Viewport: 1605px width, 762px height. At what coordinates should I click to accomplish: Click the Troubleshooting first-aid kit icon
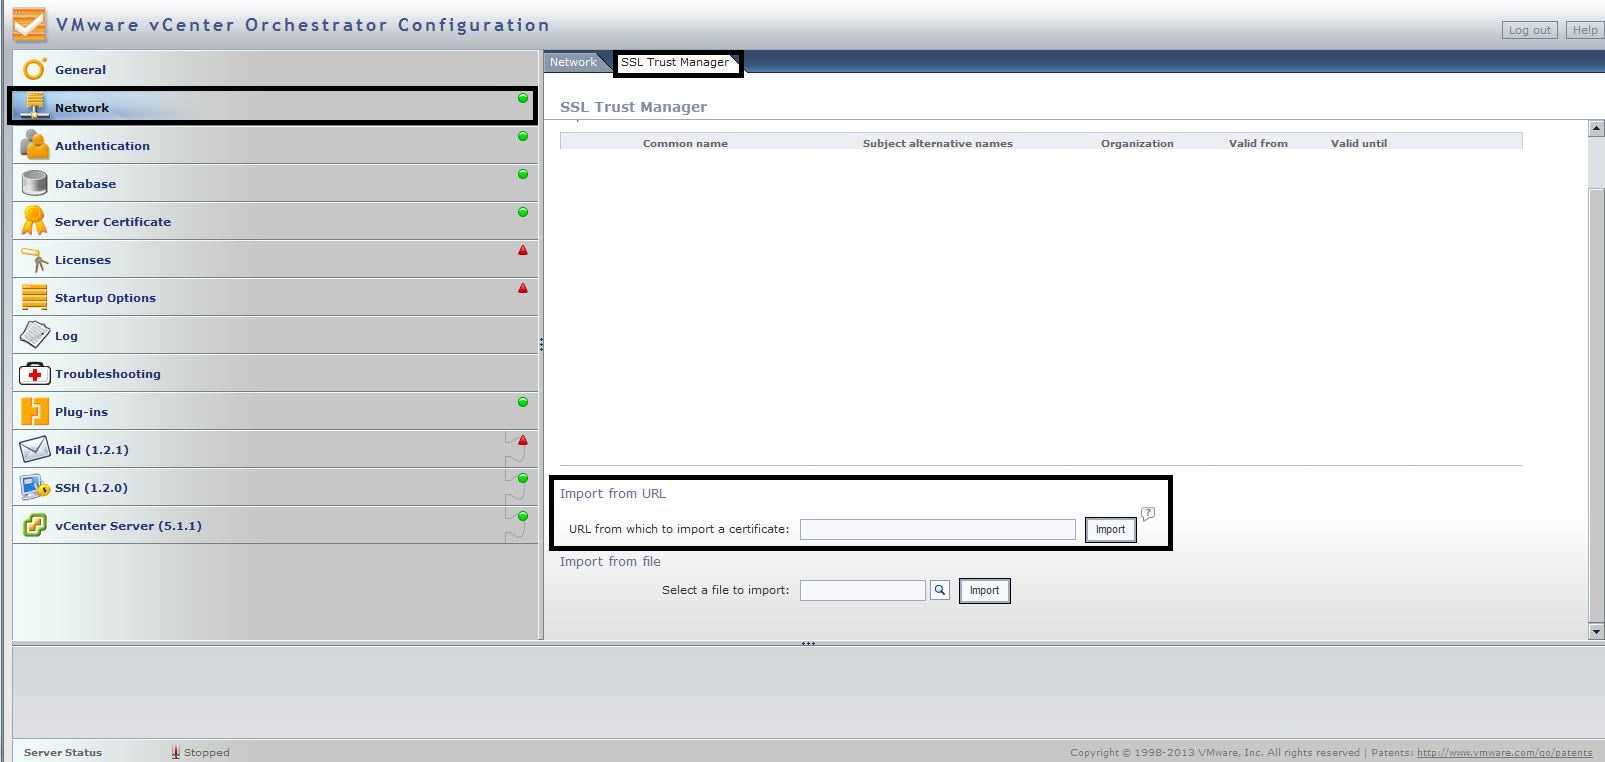pos(34,374)
